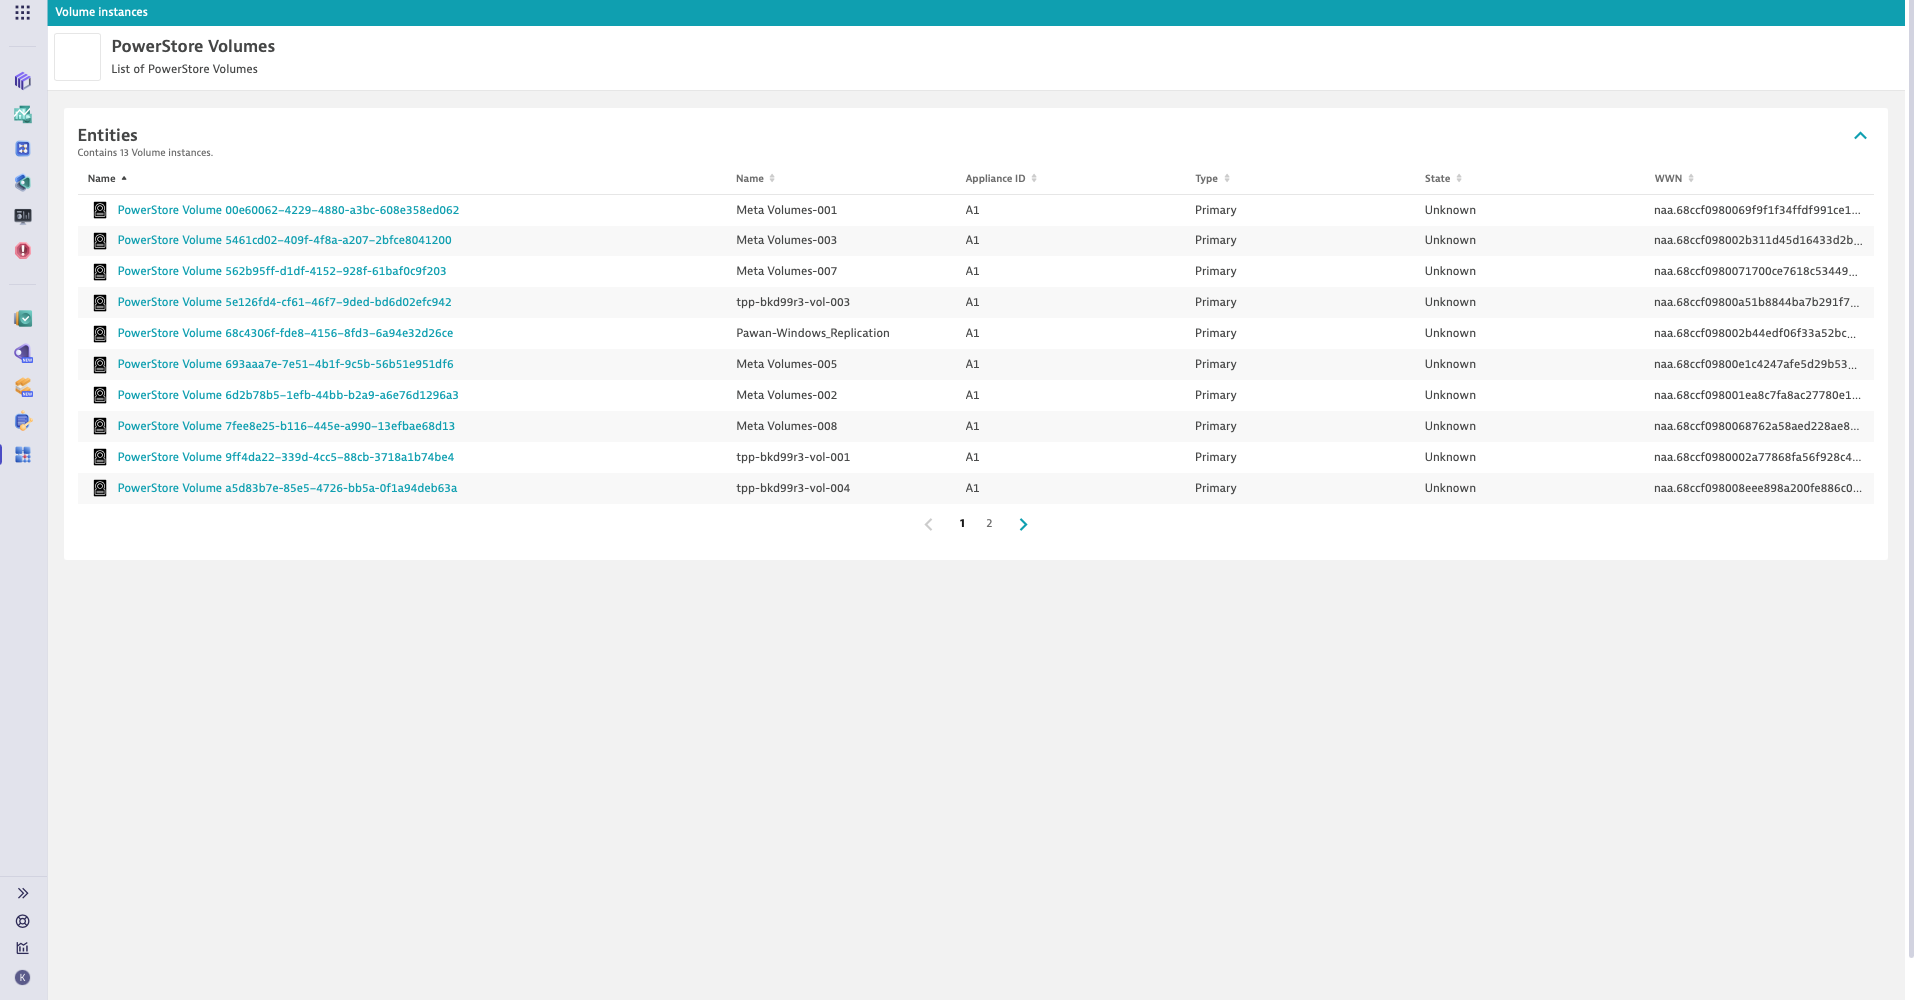Open the support lifebuoy icon
The width and height of the screenshot is (1916, 1000).
[22, 921]
